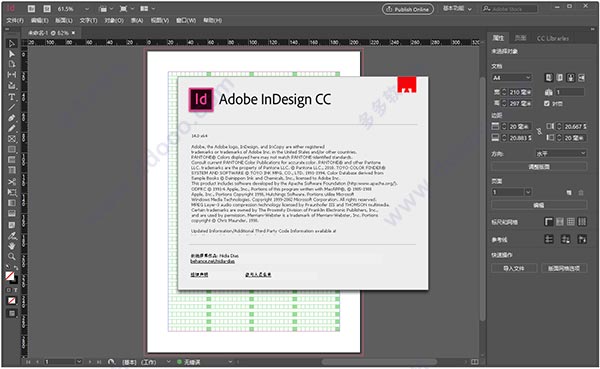Click the edit page button in Properties
600x369 pixels.
[x=539, y=205]
